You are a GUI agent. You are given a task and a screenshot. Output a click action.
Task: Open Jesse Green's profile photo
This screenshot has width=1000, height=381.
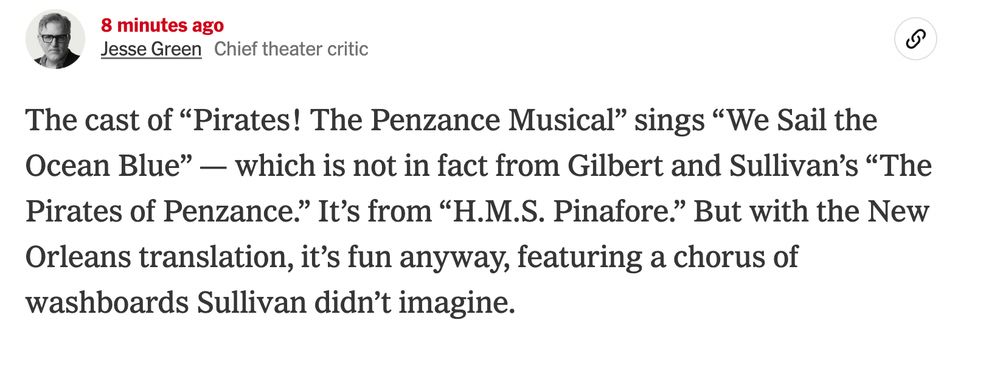click(x=55, y=39)
